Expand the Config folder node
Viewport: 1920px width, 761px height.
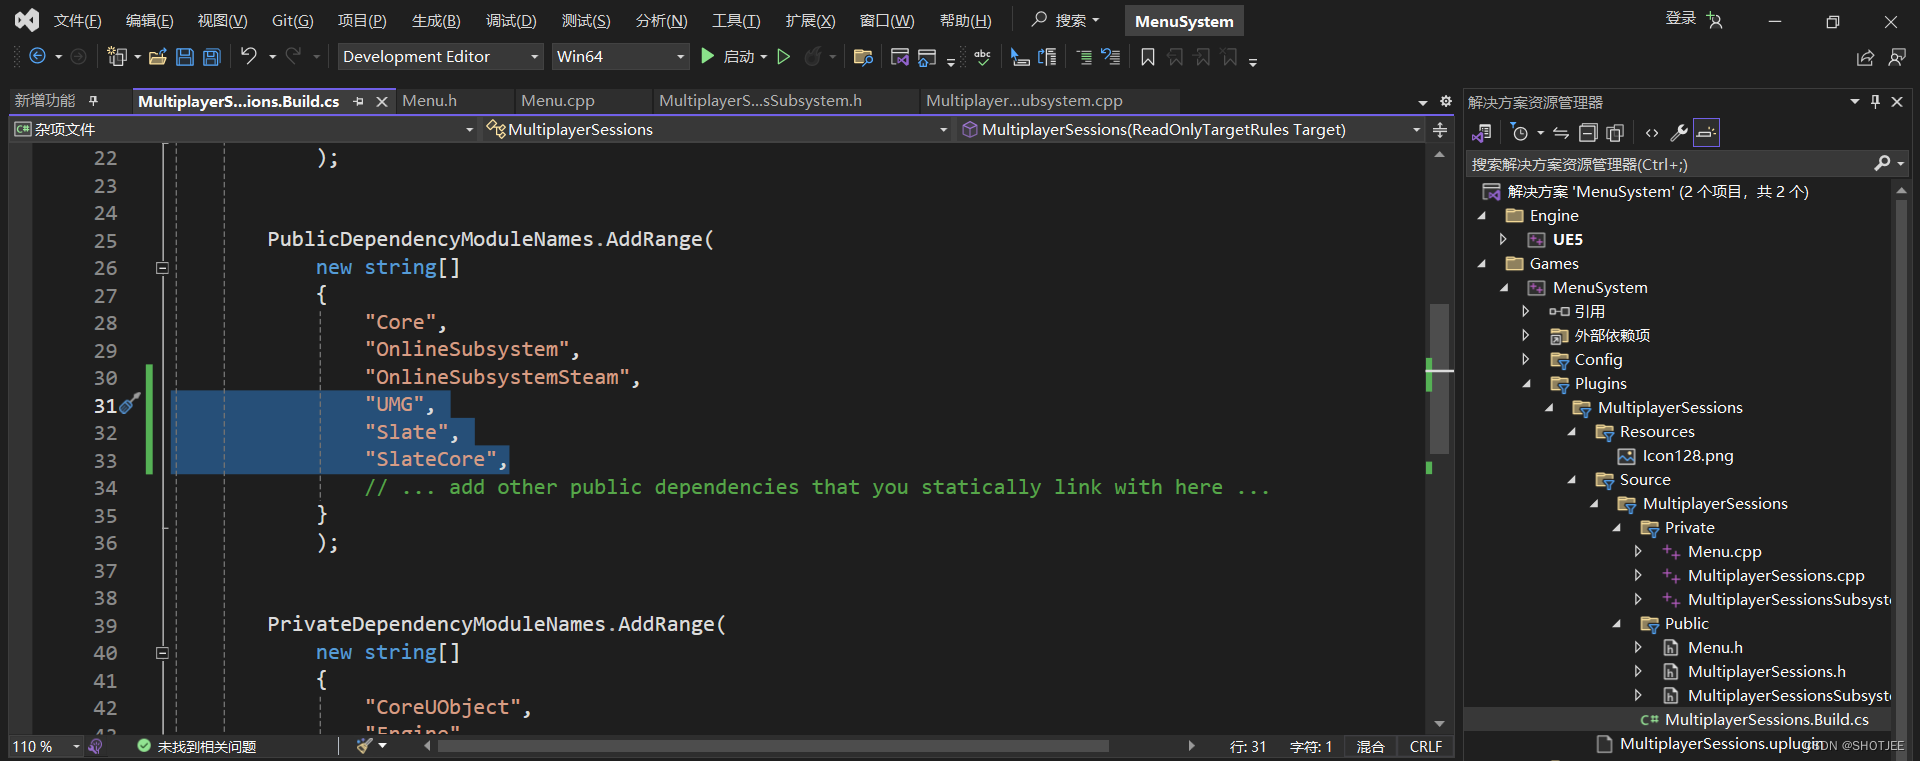(1526, 359)
